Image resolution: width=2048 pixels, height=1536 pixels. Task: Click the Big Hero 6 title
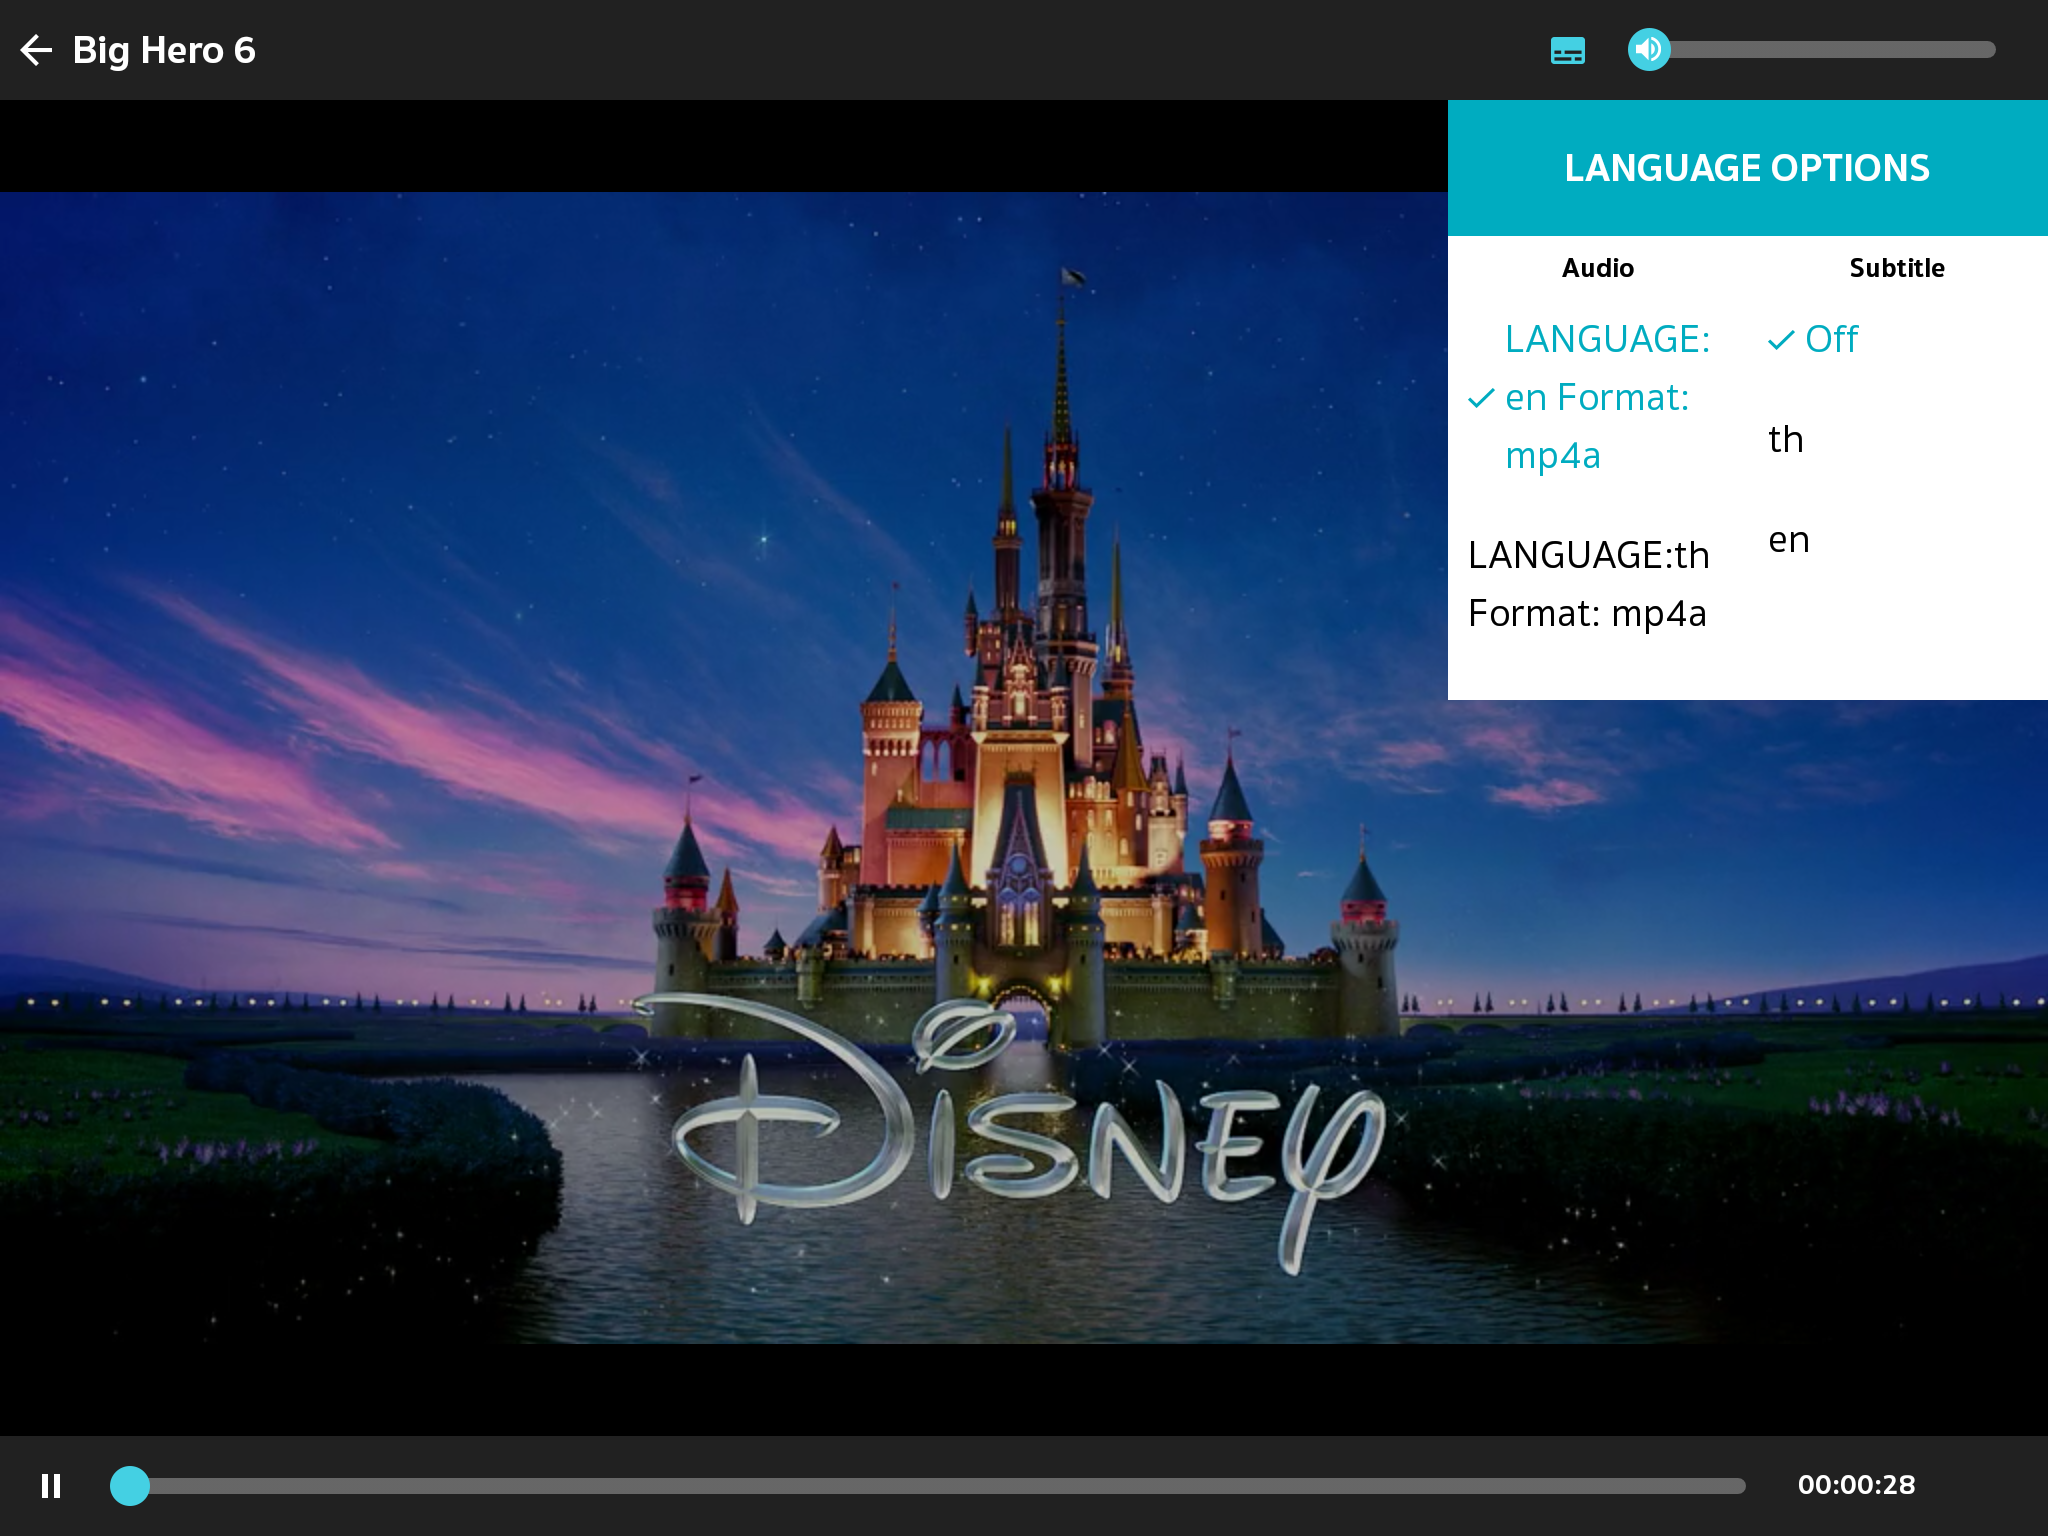pyautogui.click(x=164, y=50)
